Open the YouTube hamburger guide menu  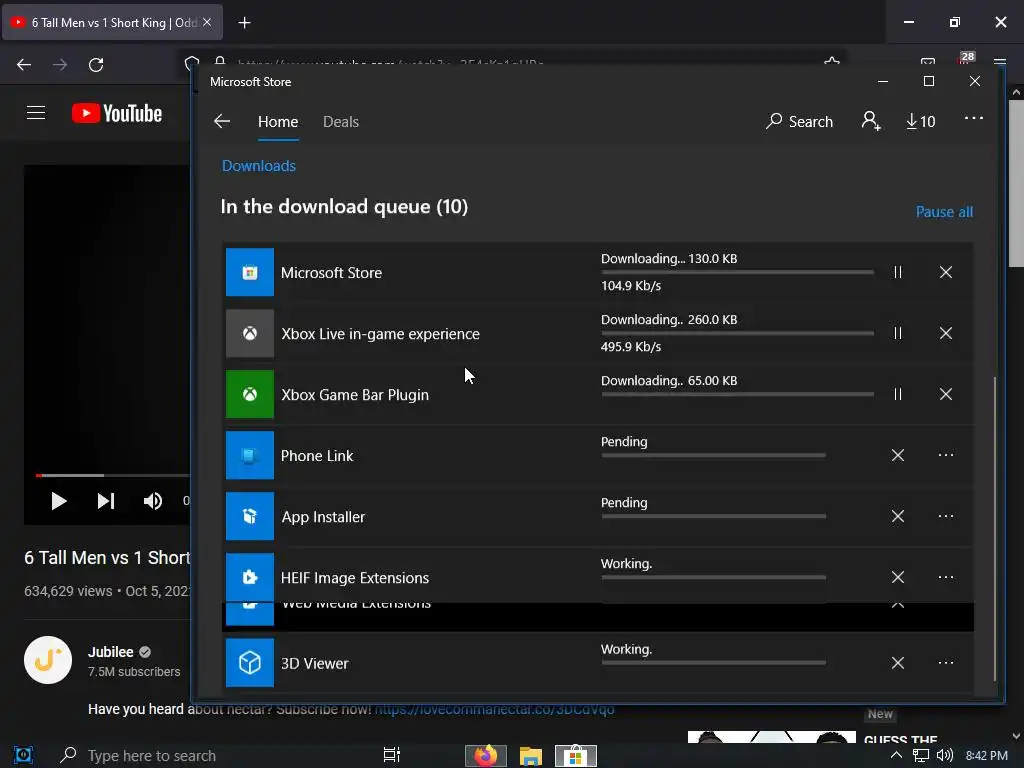pyautogui.click(x=36, y=113)
